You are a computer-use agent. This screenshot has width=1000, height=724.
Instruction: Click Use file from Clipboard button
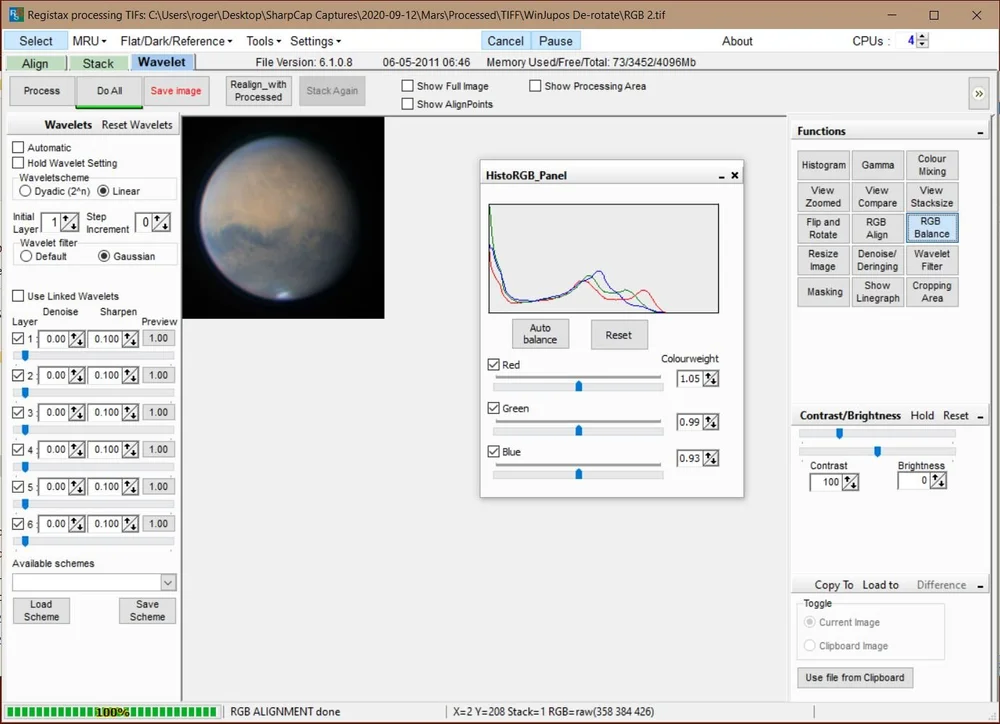tap(855, 677)
